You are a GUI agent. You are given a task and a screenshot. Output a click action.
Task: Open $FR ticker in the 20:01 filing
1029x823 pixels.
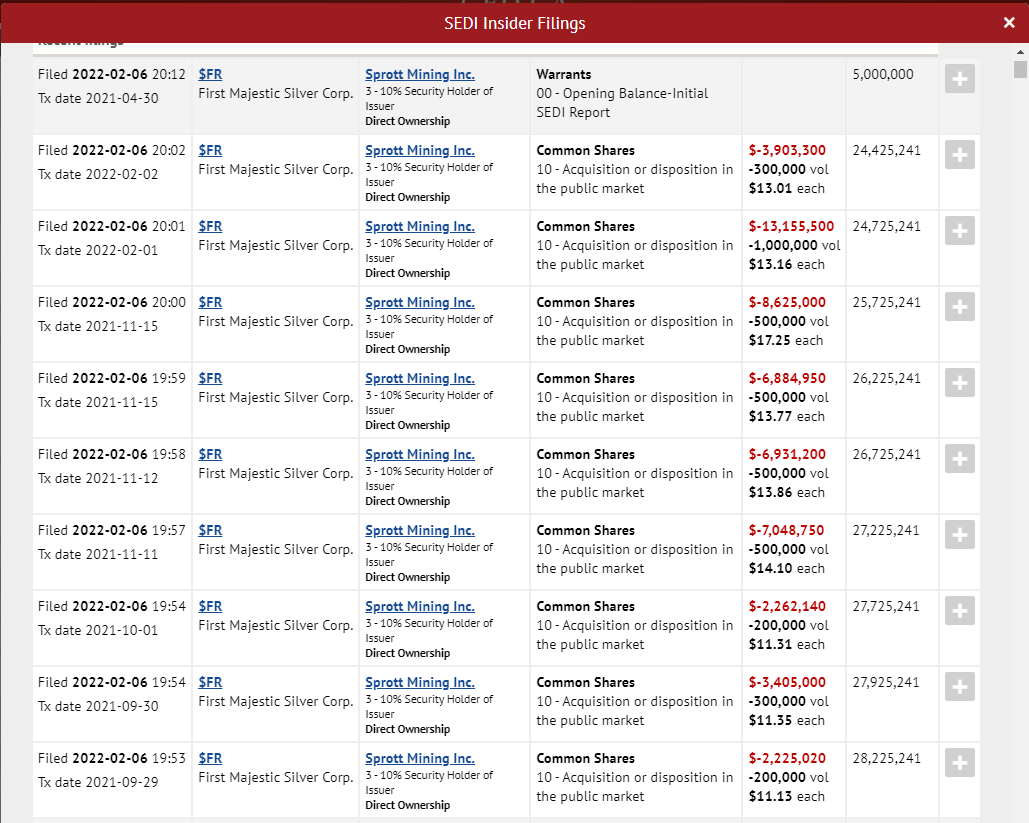210,226
